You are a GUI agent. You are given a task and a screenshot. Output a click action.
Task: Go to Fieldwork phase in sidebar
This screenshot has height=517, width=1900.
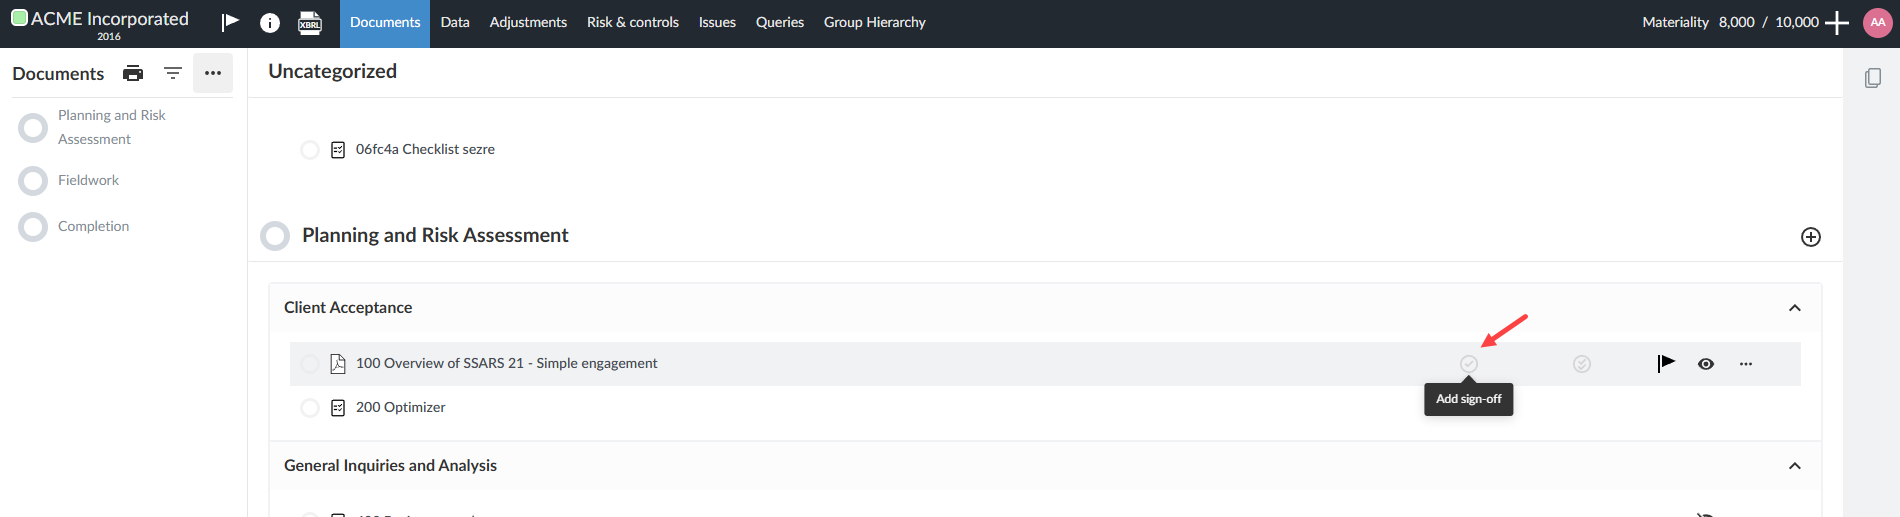click(x=88, y=180)
